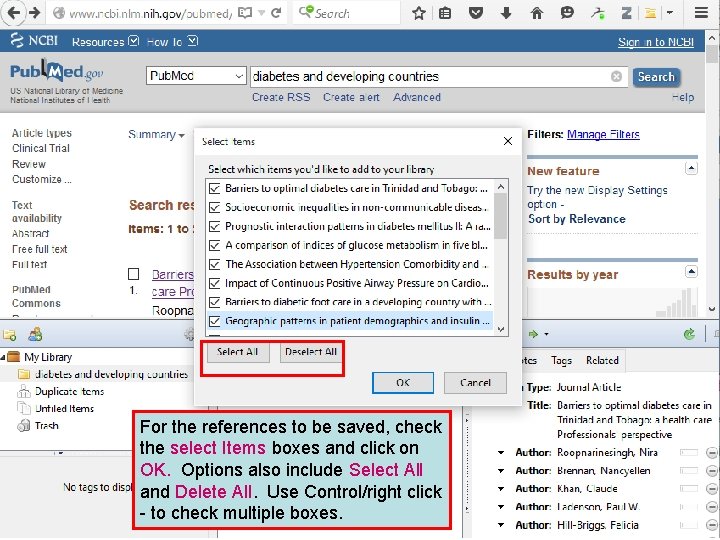The width and height of the screenshot is (720, 540).
Task: Select 'diabetes and developing countries' collection
Action: click(x=111, y=375)
